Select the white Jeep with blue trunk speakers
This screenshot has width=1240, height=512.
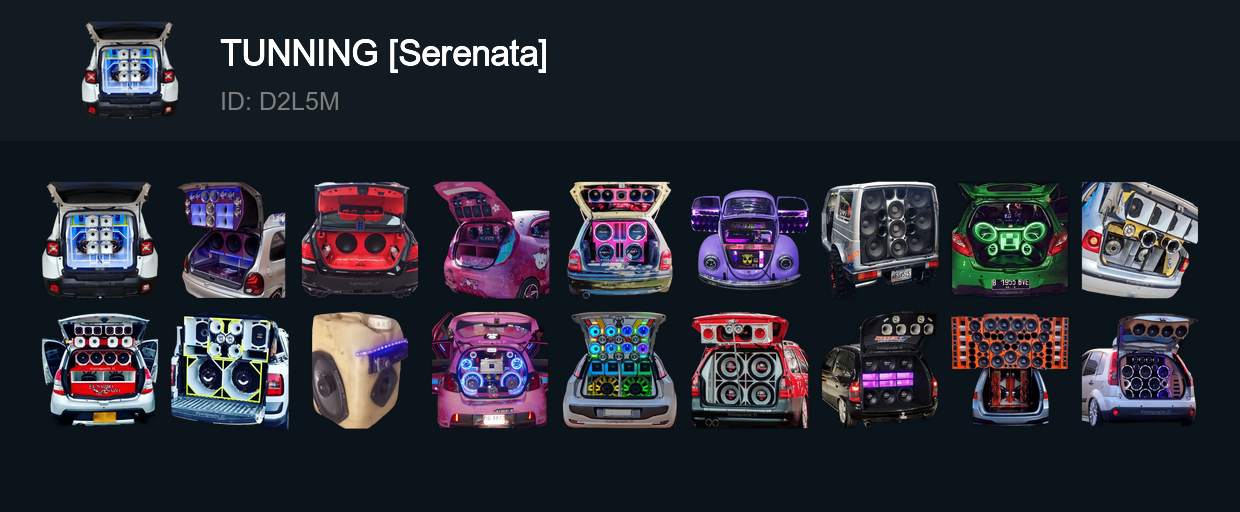point(100,240)
